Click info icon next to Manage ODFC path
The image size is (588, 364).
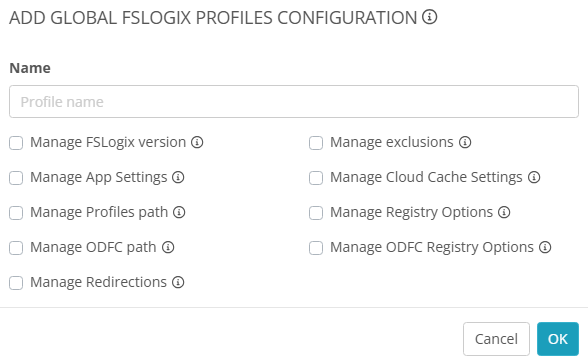pos(168,247)
